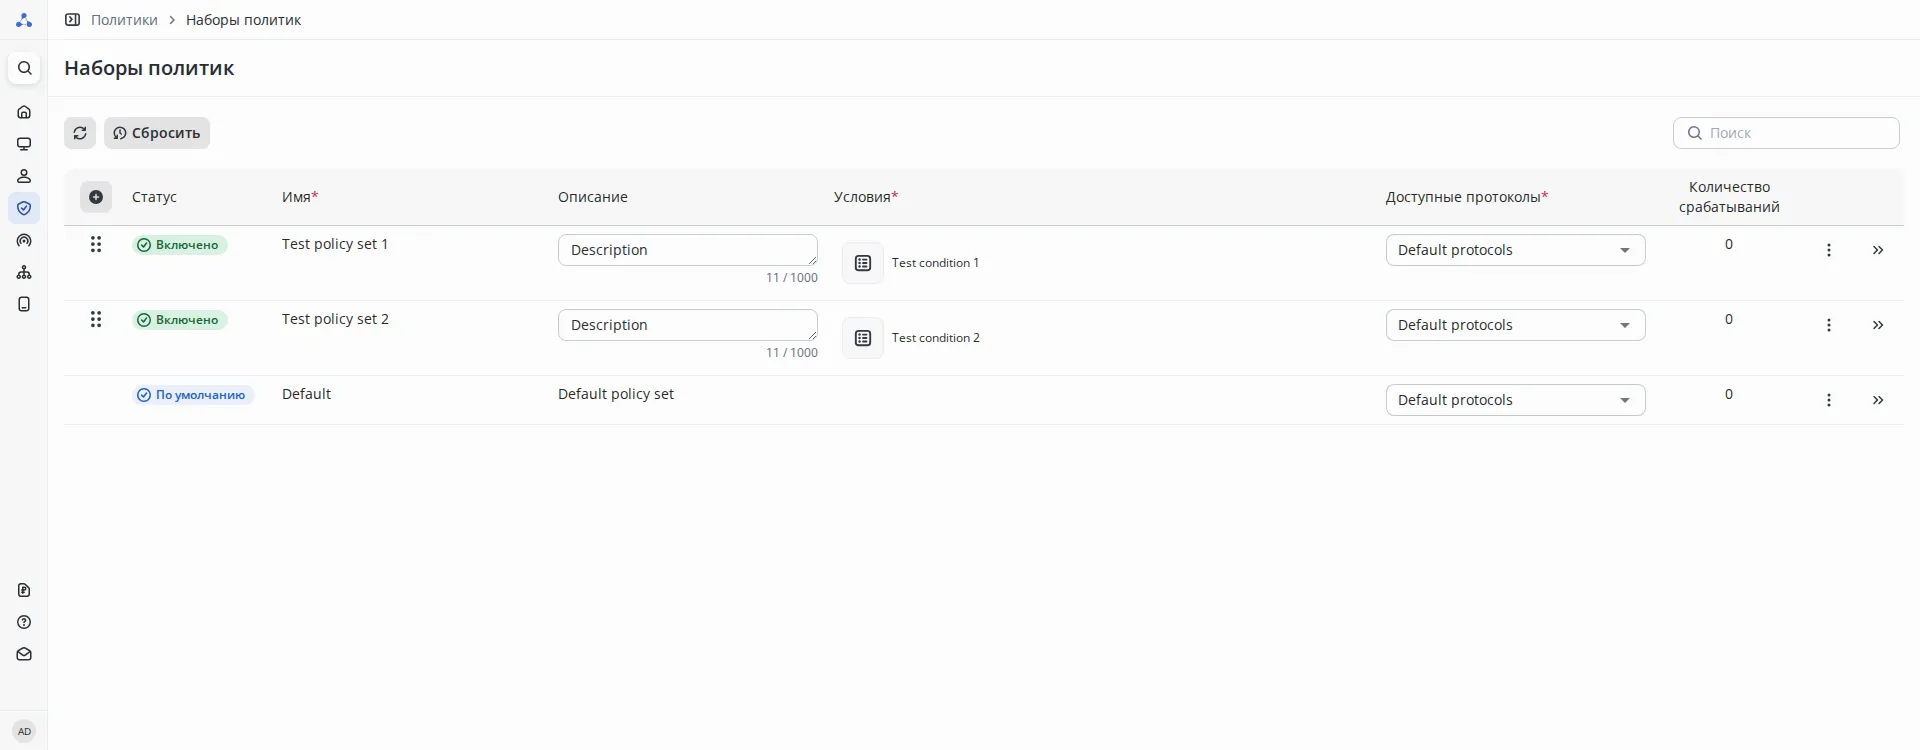This screenshot has height=750, width=1920.
Task: Toggle the Включено status of Test policy set 2
Action: pyautogui.click(x=180, y=320)
